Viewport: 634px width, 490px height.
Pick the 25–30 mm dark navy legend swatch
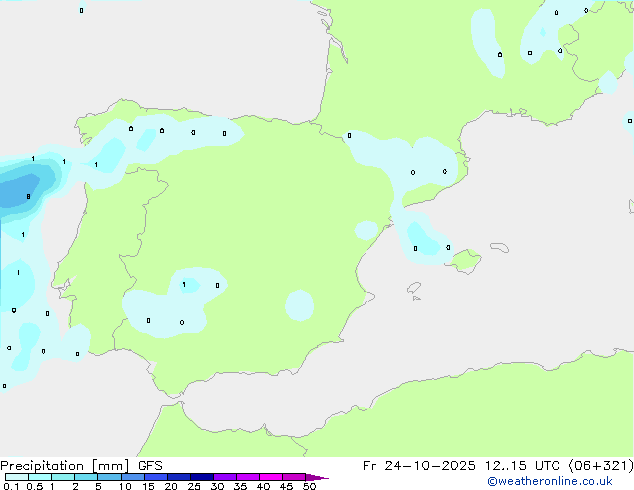[202, 477]
